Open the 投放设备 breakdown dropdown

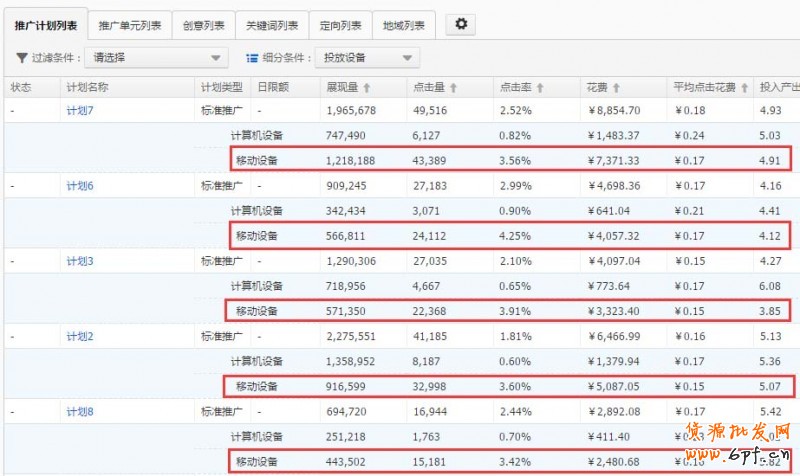tap(366, 58)
